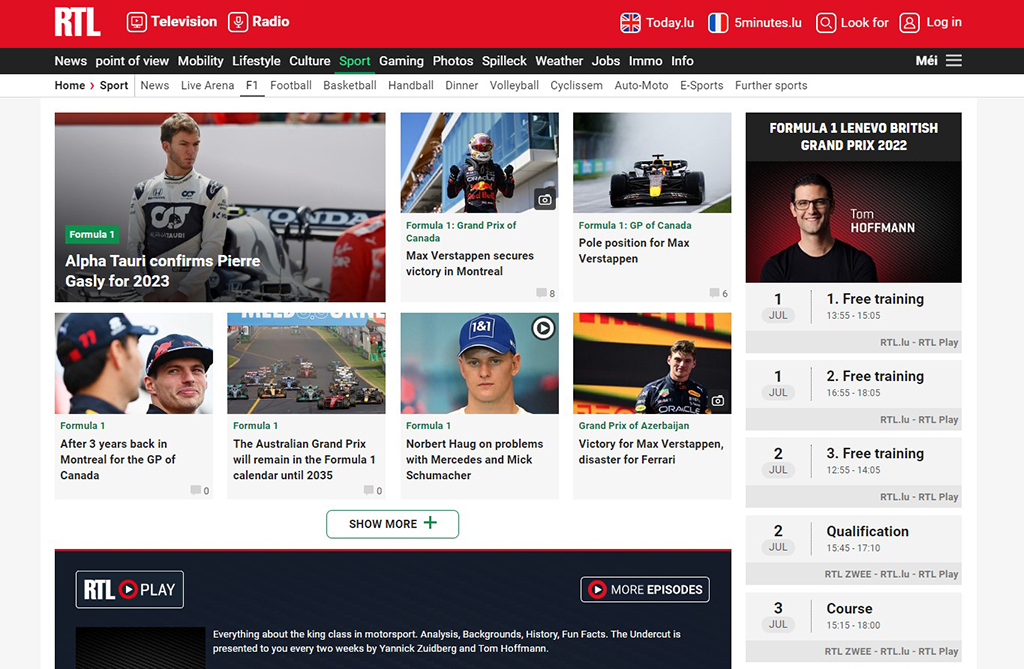Screen dimensions: 1024x669
Task: Open the Mobility menu item
Action: [x=200, y=61]
